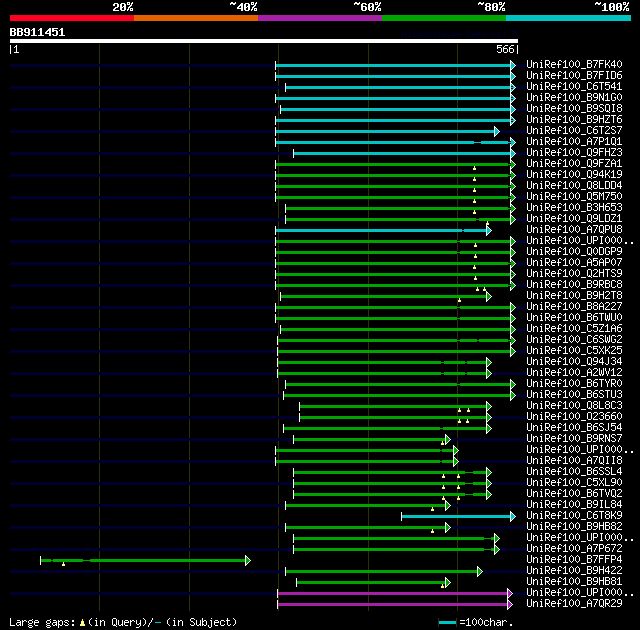Click the green alignment bar of B7FFP4

pyautogui.click(x=145, y=561)
